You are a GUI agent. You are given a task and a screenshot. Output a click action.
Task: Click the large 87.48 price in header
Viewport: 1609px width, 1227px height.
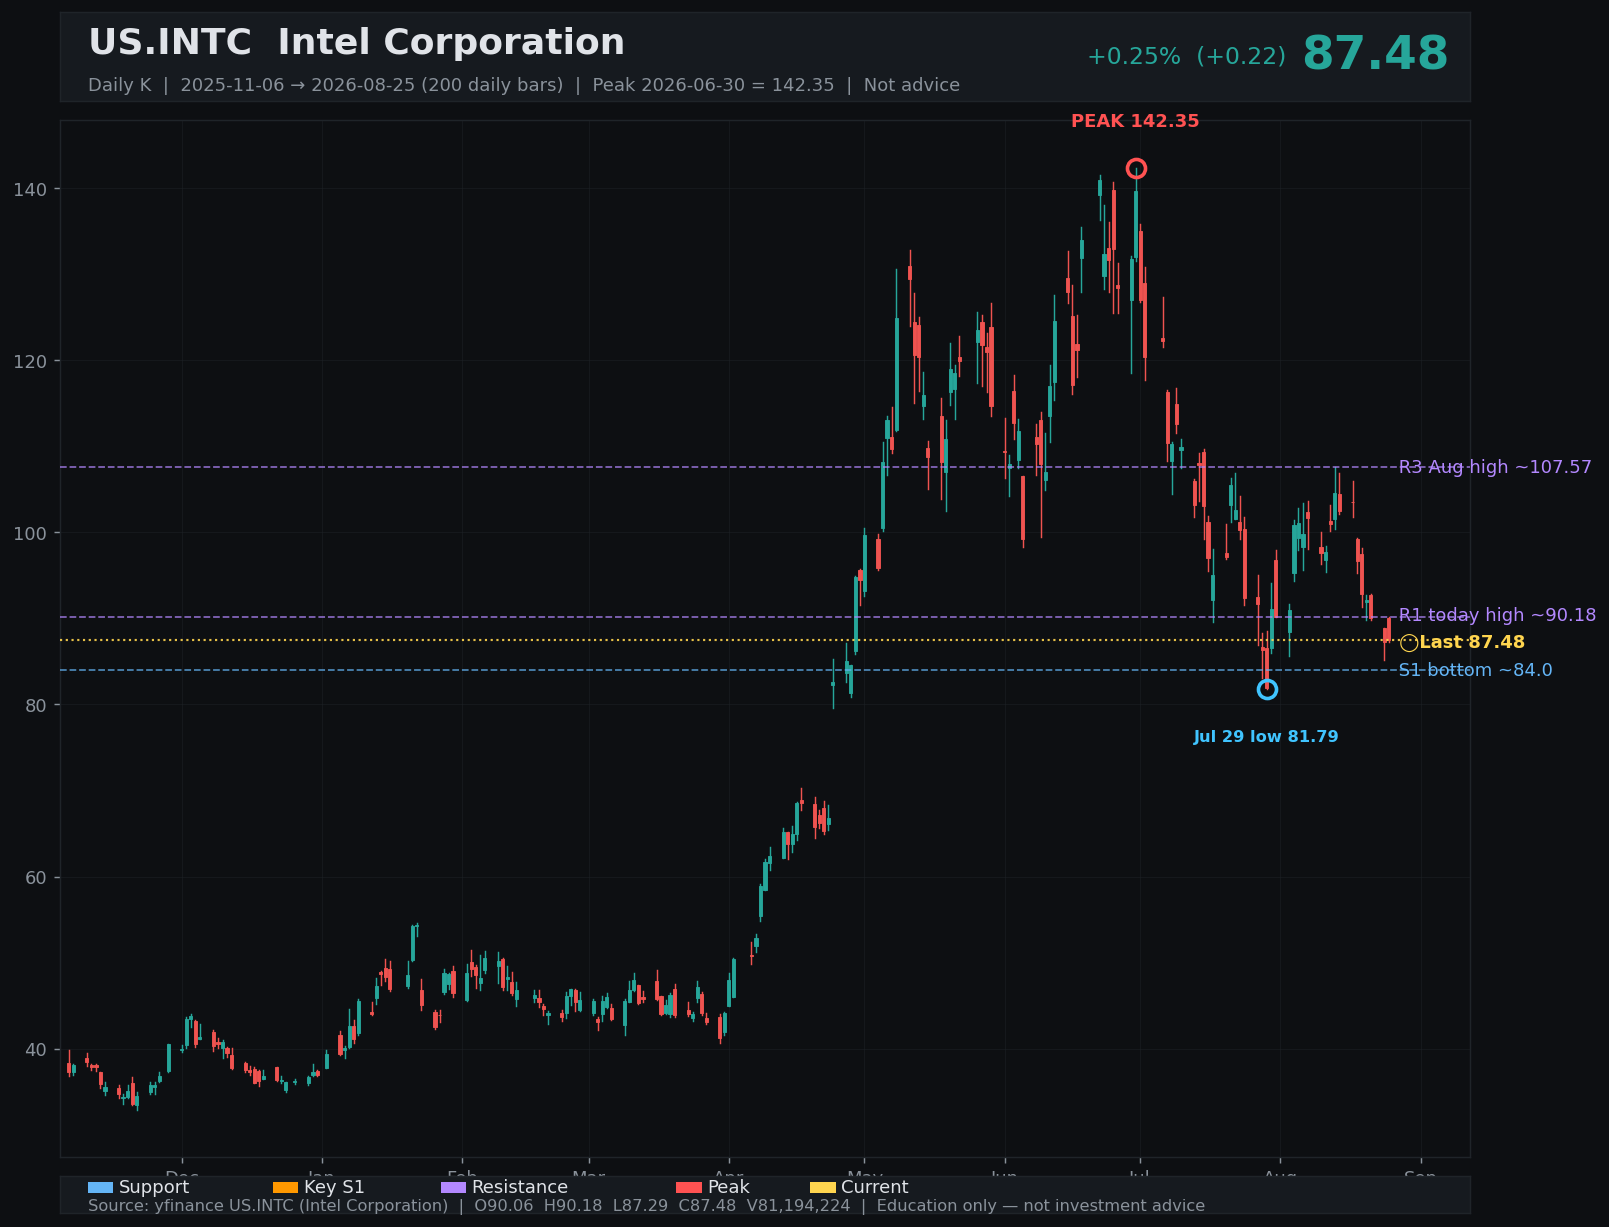pos(1375,54)
